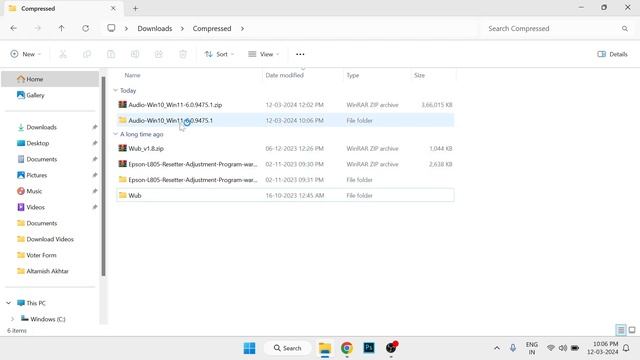Click the Share icon in toolbar
The width and height of the screenshot is (640, 360).
159,54
